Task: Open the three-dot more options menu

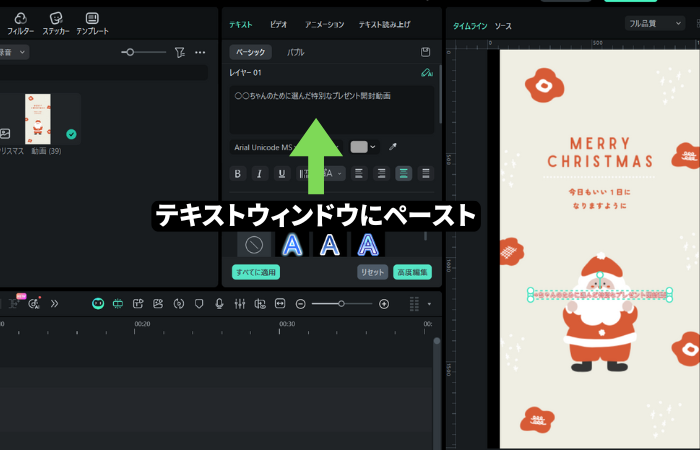Action: (200, 53)
